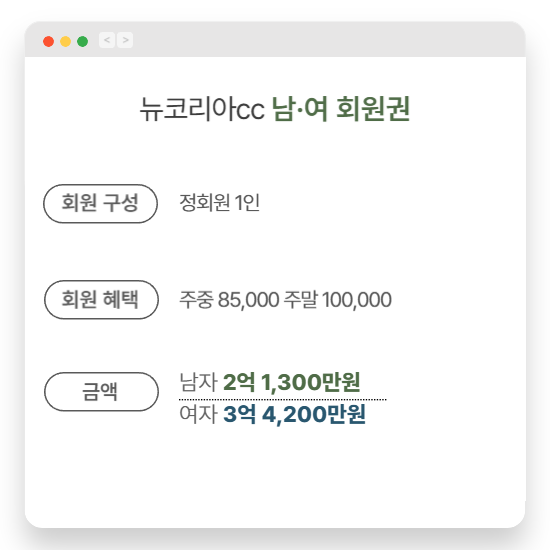Click the empty area below the prices
The image size is (550, 550).
(x=275, y=477)
